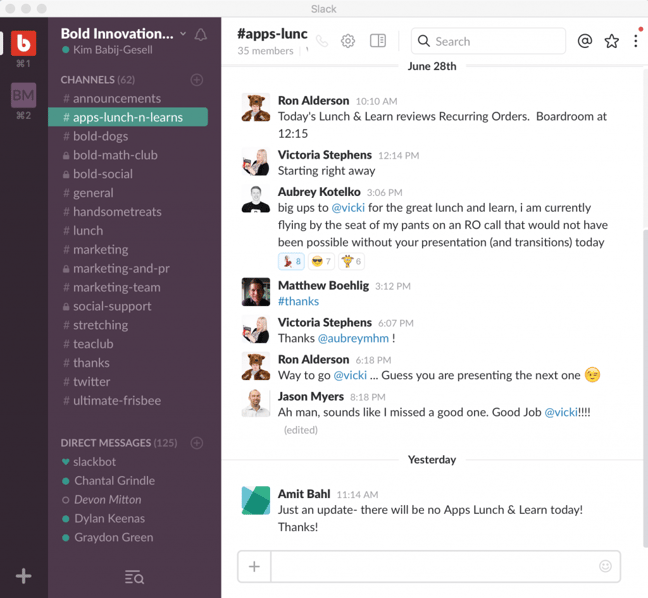Click the #thanks channel link in Matthew's message
The image size is (648, 598).
click(x=298, y=301)
